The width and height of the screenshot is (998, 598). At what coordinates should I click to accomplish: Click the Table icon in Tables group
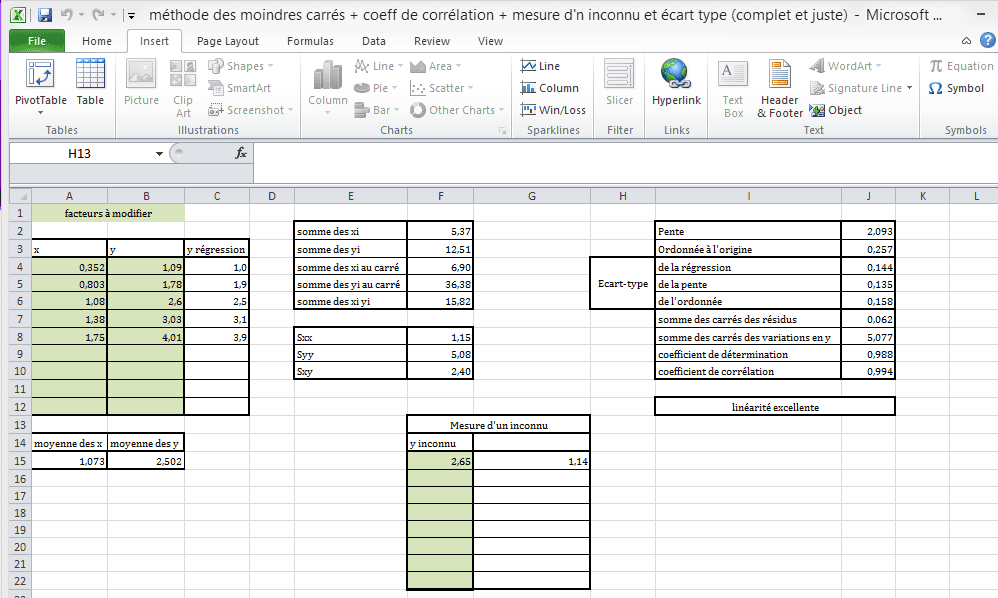(90, 83)
